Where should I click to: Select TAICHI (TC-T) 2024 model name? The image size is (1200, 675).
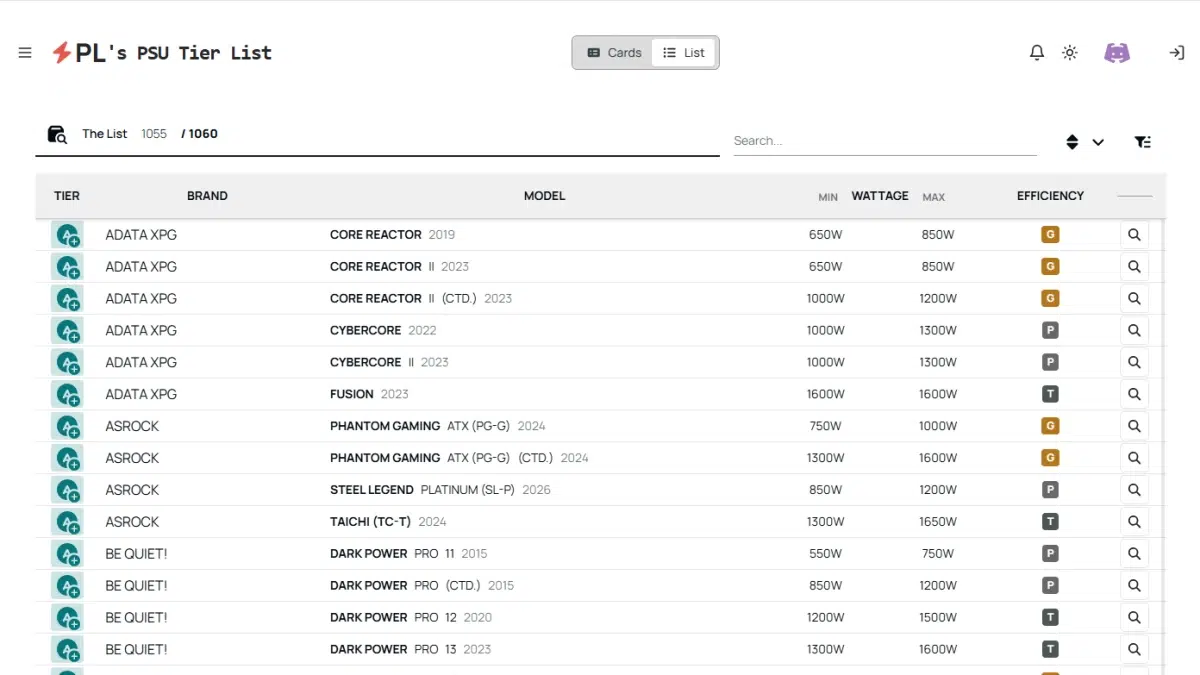click(x=388, y=522)
